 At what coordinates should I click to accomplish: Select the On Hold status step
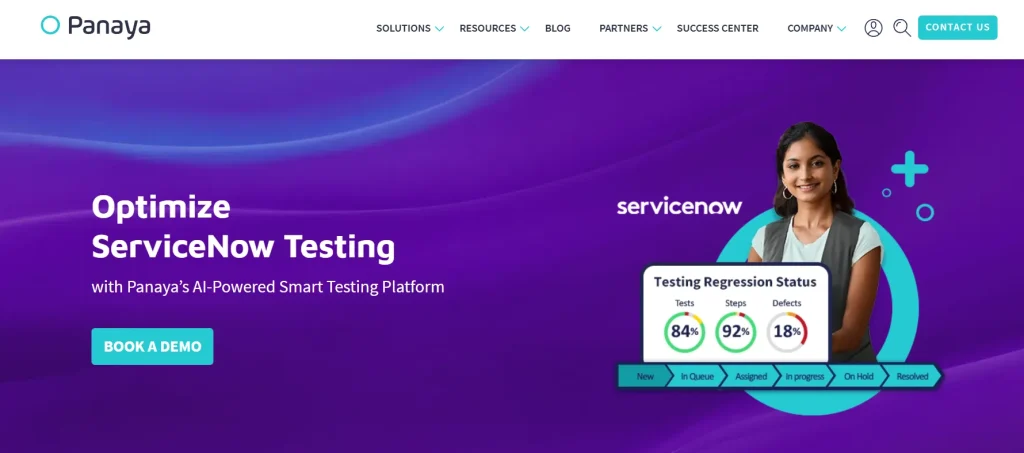point(858,376)
